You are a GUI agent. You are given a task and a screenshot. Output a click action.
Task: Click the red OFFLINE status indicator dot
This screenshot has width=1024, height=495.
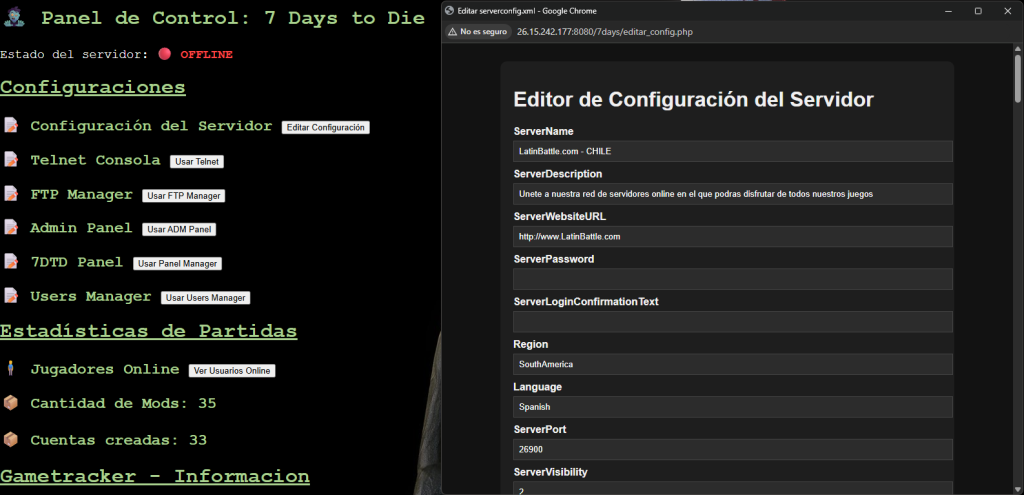click(x=165, y=54)
